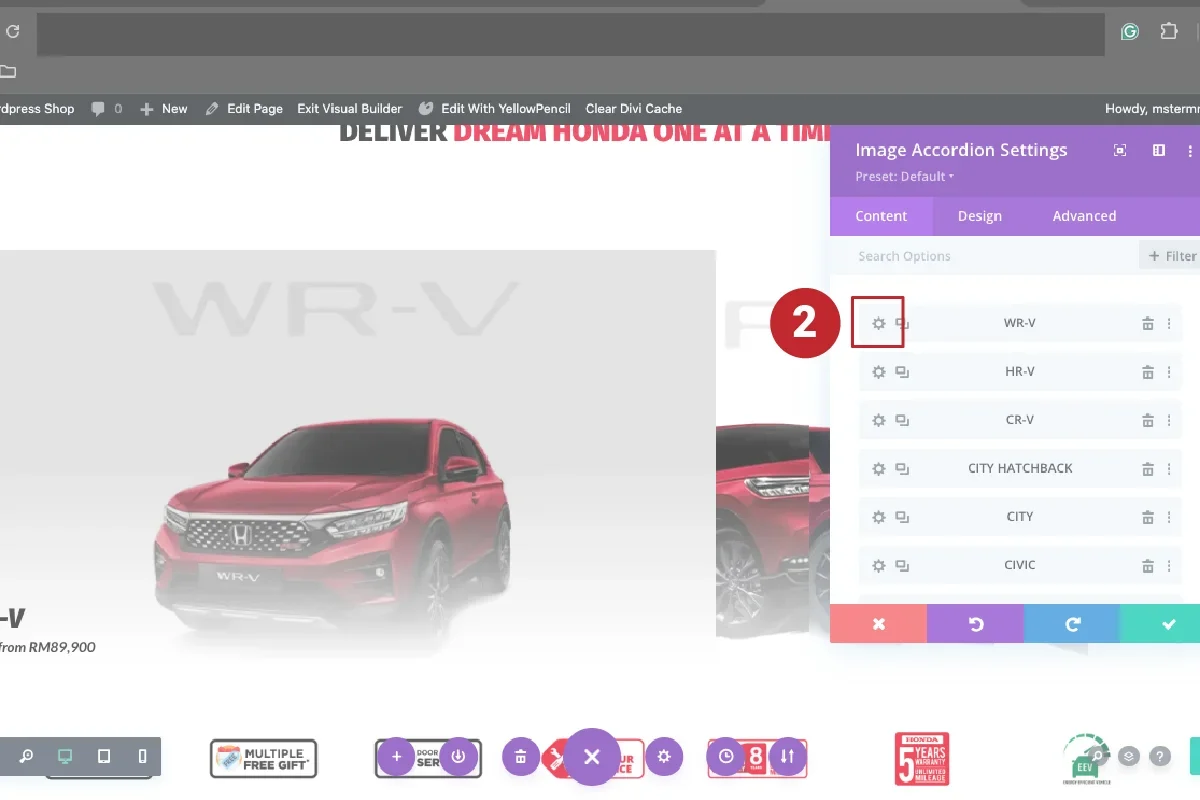Switch to desktop view mode
Viewport: 1200px width, 800px height.
click(65, 757)
